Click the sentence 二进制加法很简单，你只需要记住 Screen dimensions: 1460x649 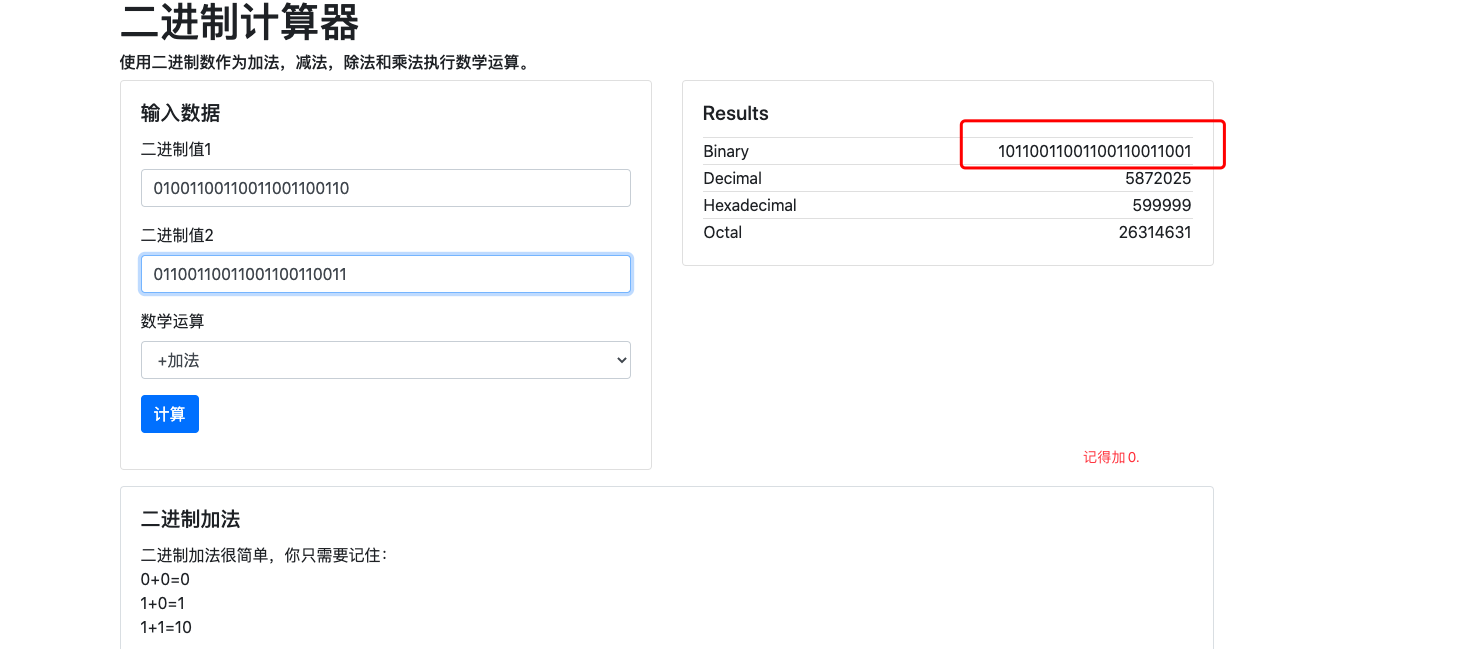pos(264,556)
